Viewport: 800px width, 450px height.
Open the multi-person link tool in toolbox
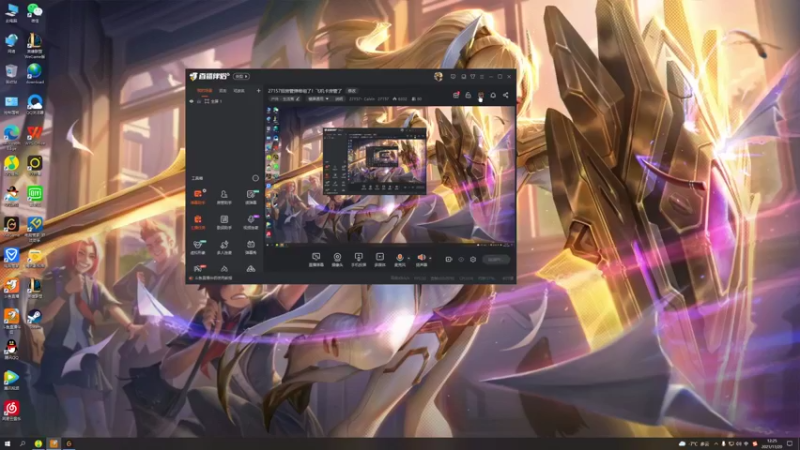click(224, 247)
